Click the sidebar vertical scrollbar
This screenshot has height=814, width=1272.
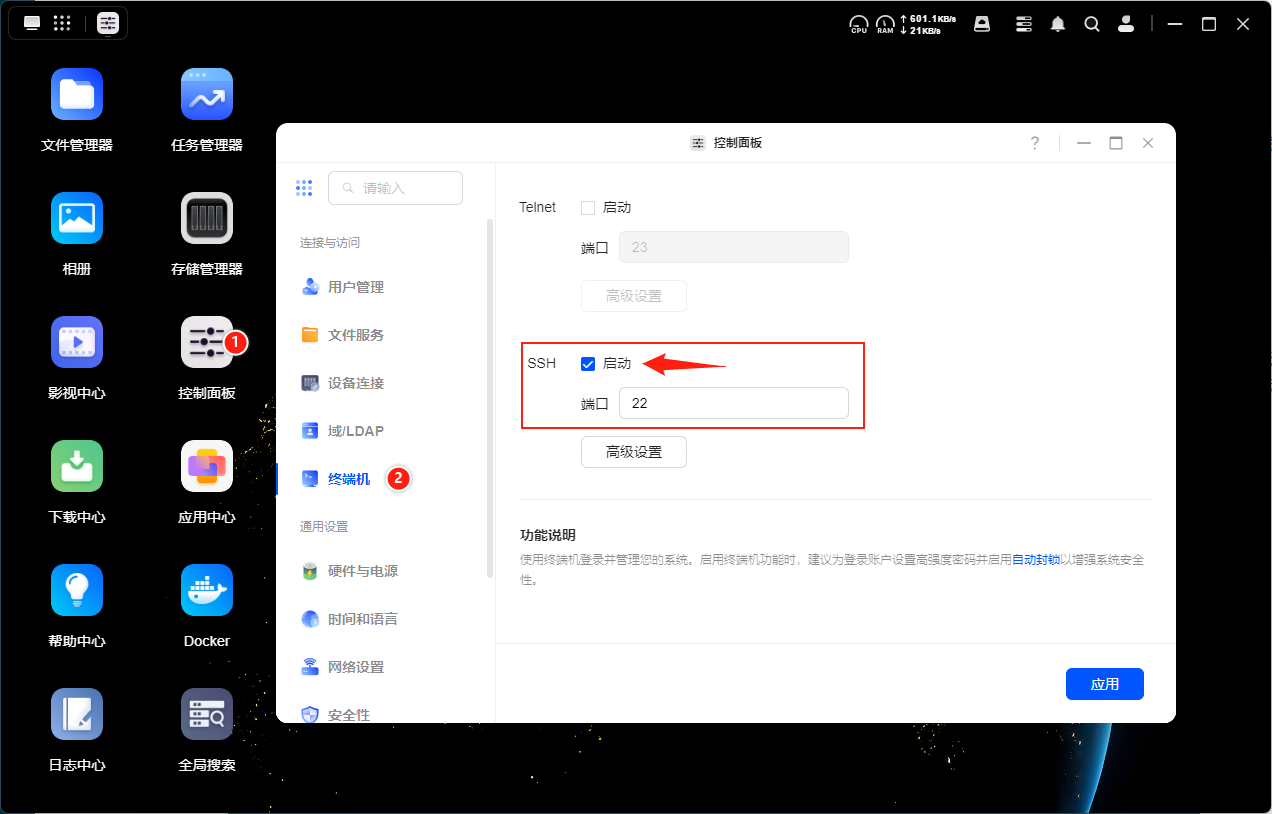point(490,398)
